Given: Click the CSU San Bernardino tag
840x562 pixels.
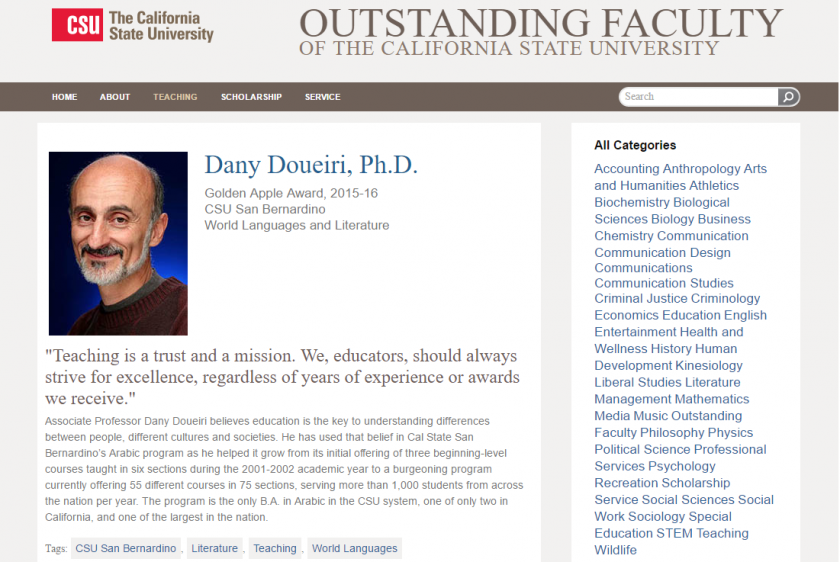Looking at the screenshot, I should click(126, 548).
